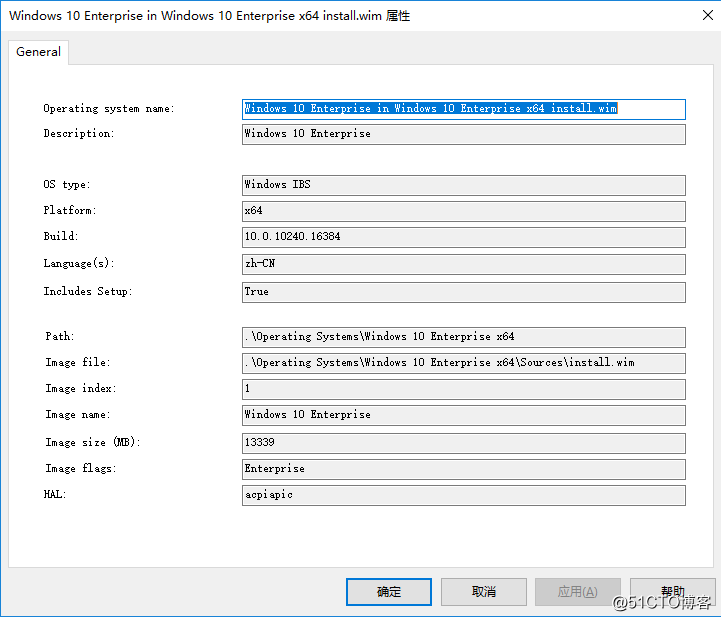
Task: Click the Platform field x64
Action: 464,211
